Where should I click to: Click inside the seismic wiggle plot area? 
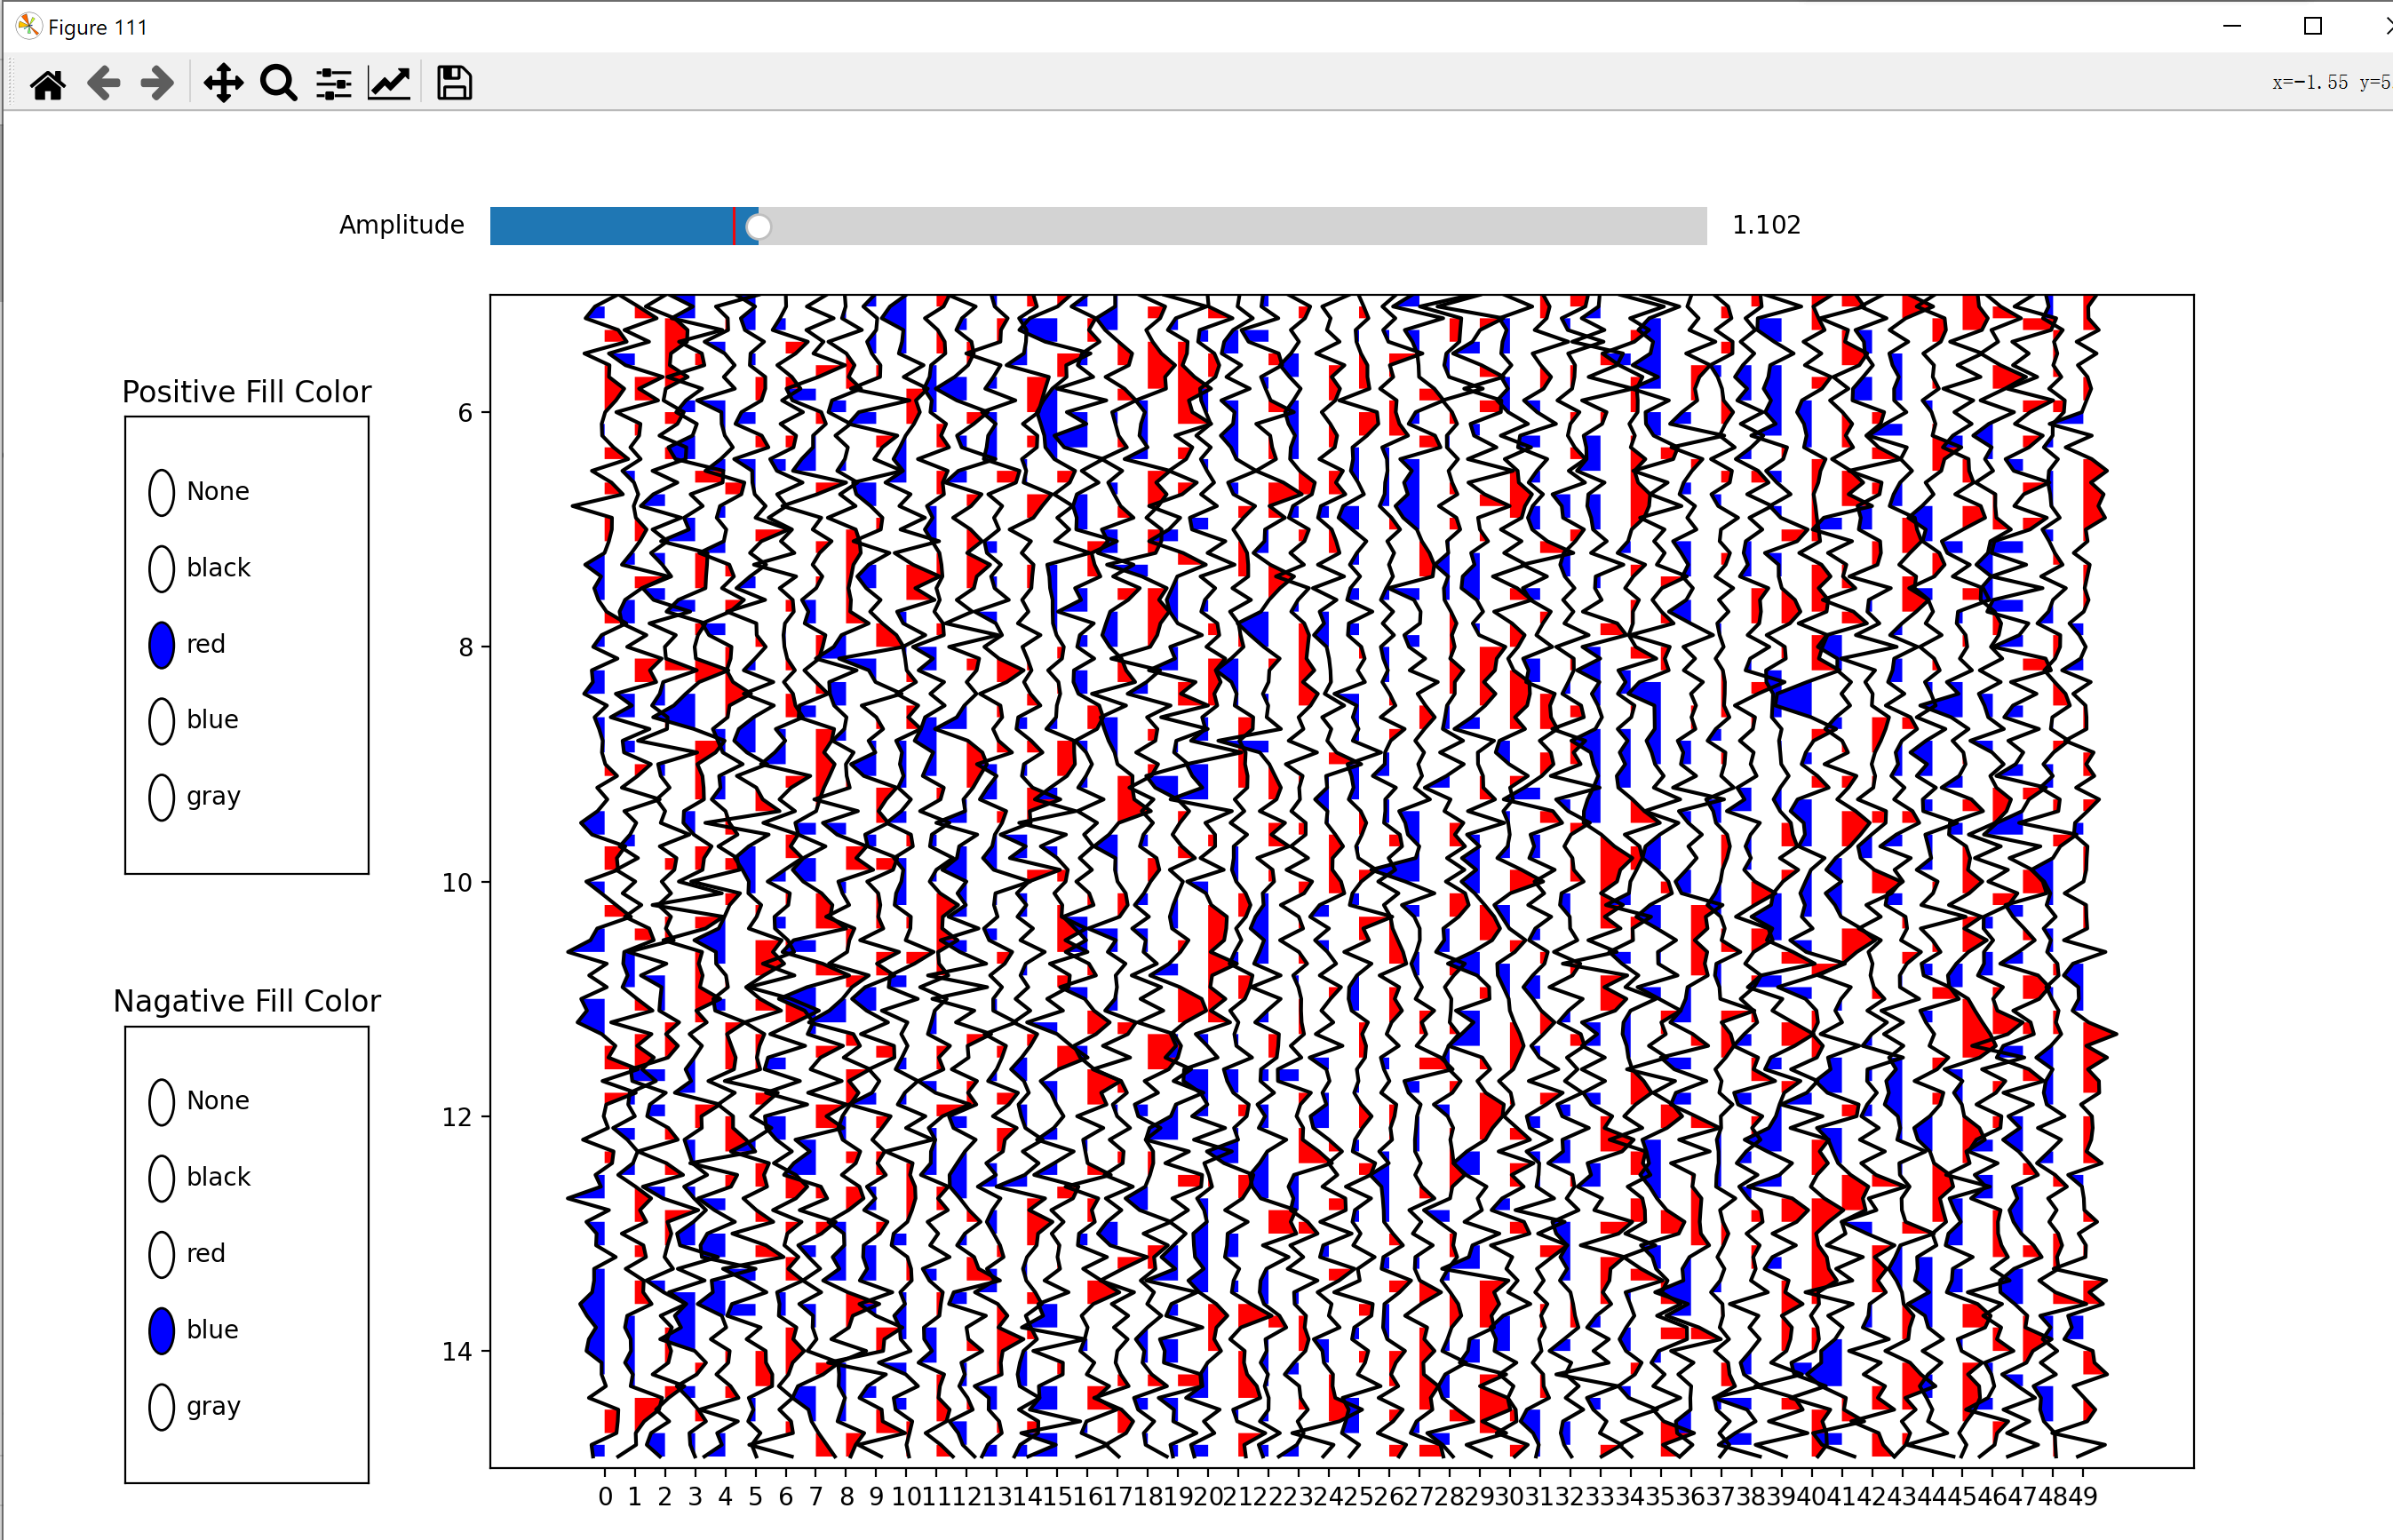[x=1340, y=880]
